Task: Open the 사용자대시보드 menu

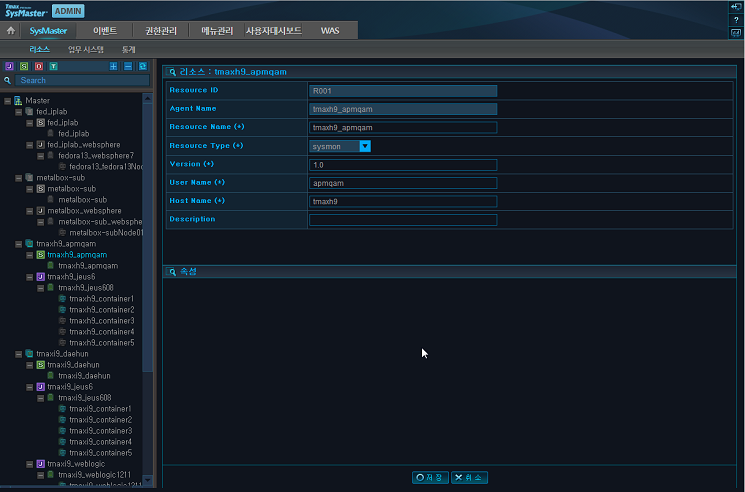Action: point(273,31)
